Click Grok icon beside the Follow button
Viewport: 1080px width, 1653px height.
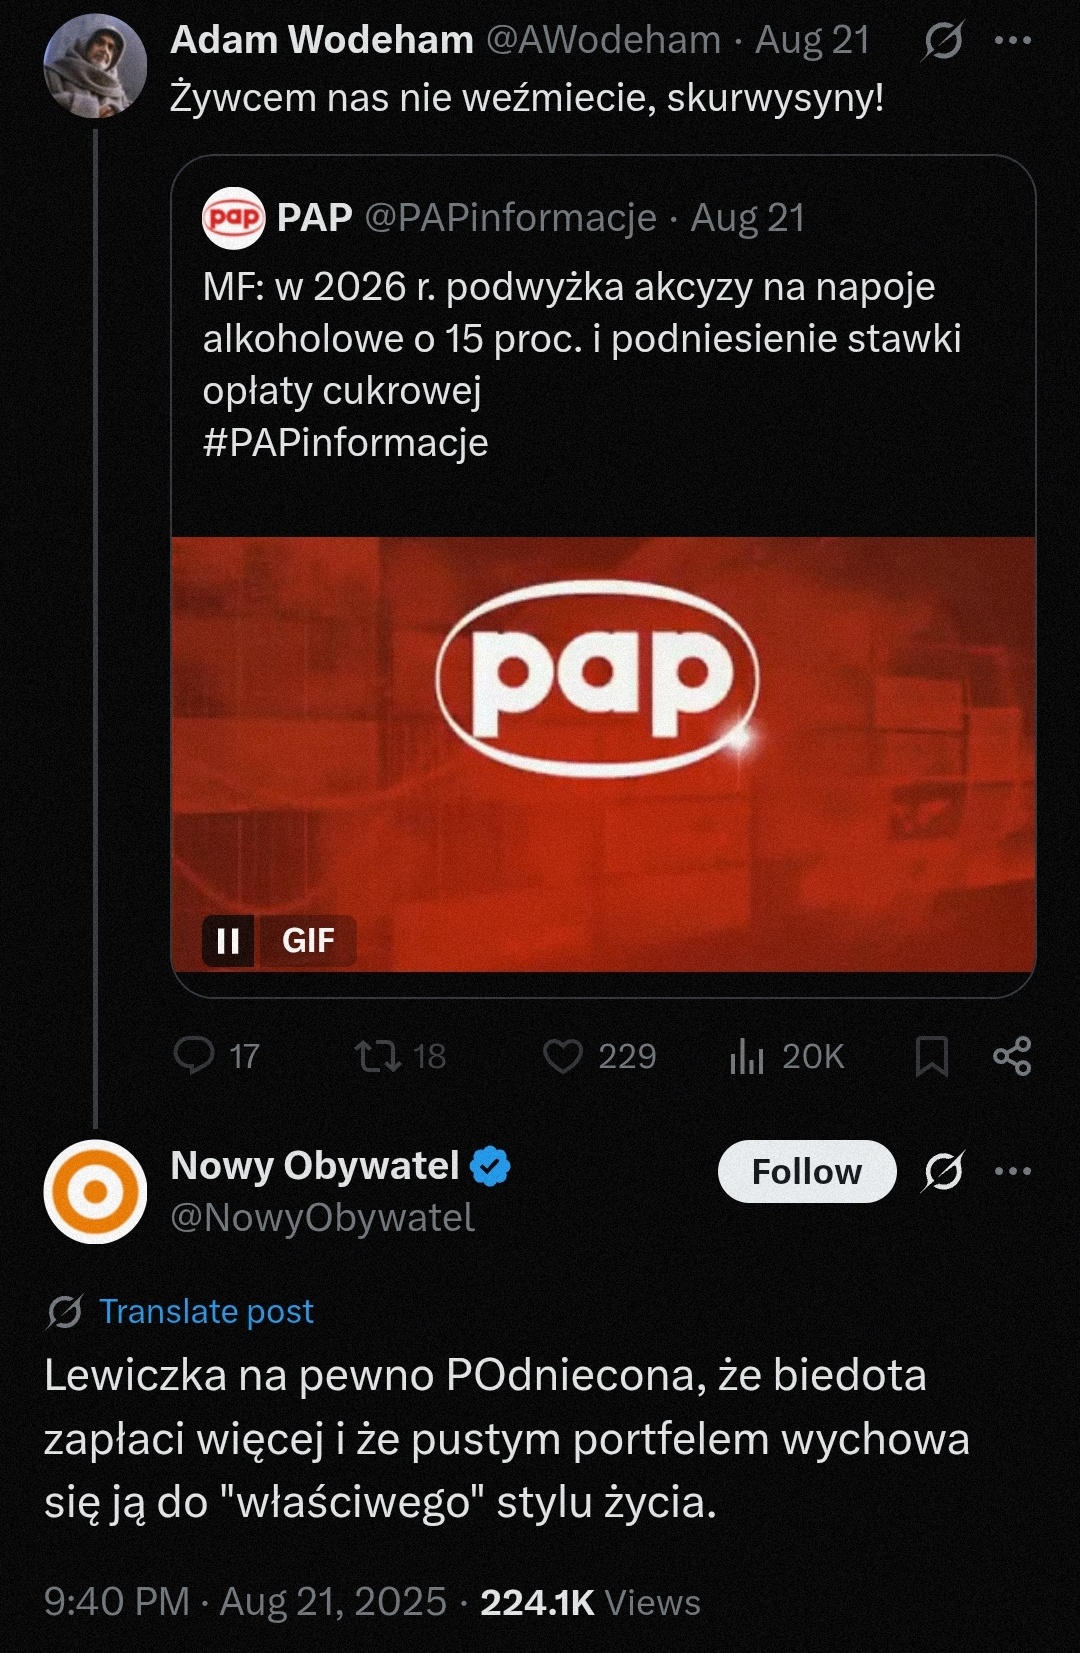coord(943,1171)
